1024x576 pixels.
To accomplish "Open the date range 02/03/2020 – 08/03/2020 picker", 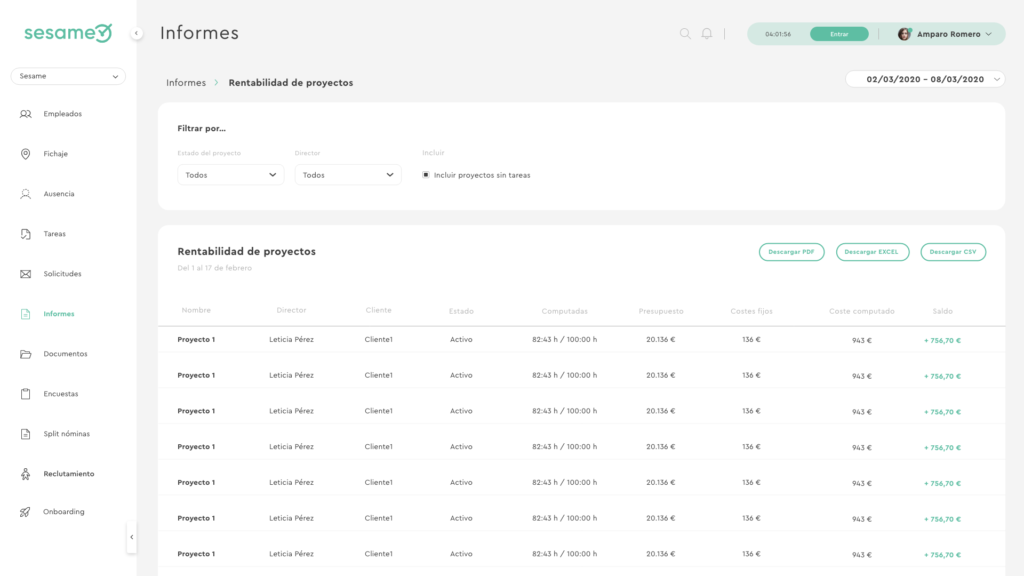I will point(925,79).
